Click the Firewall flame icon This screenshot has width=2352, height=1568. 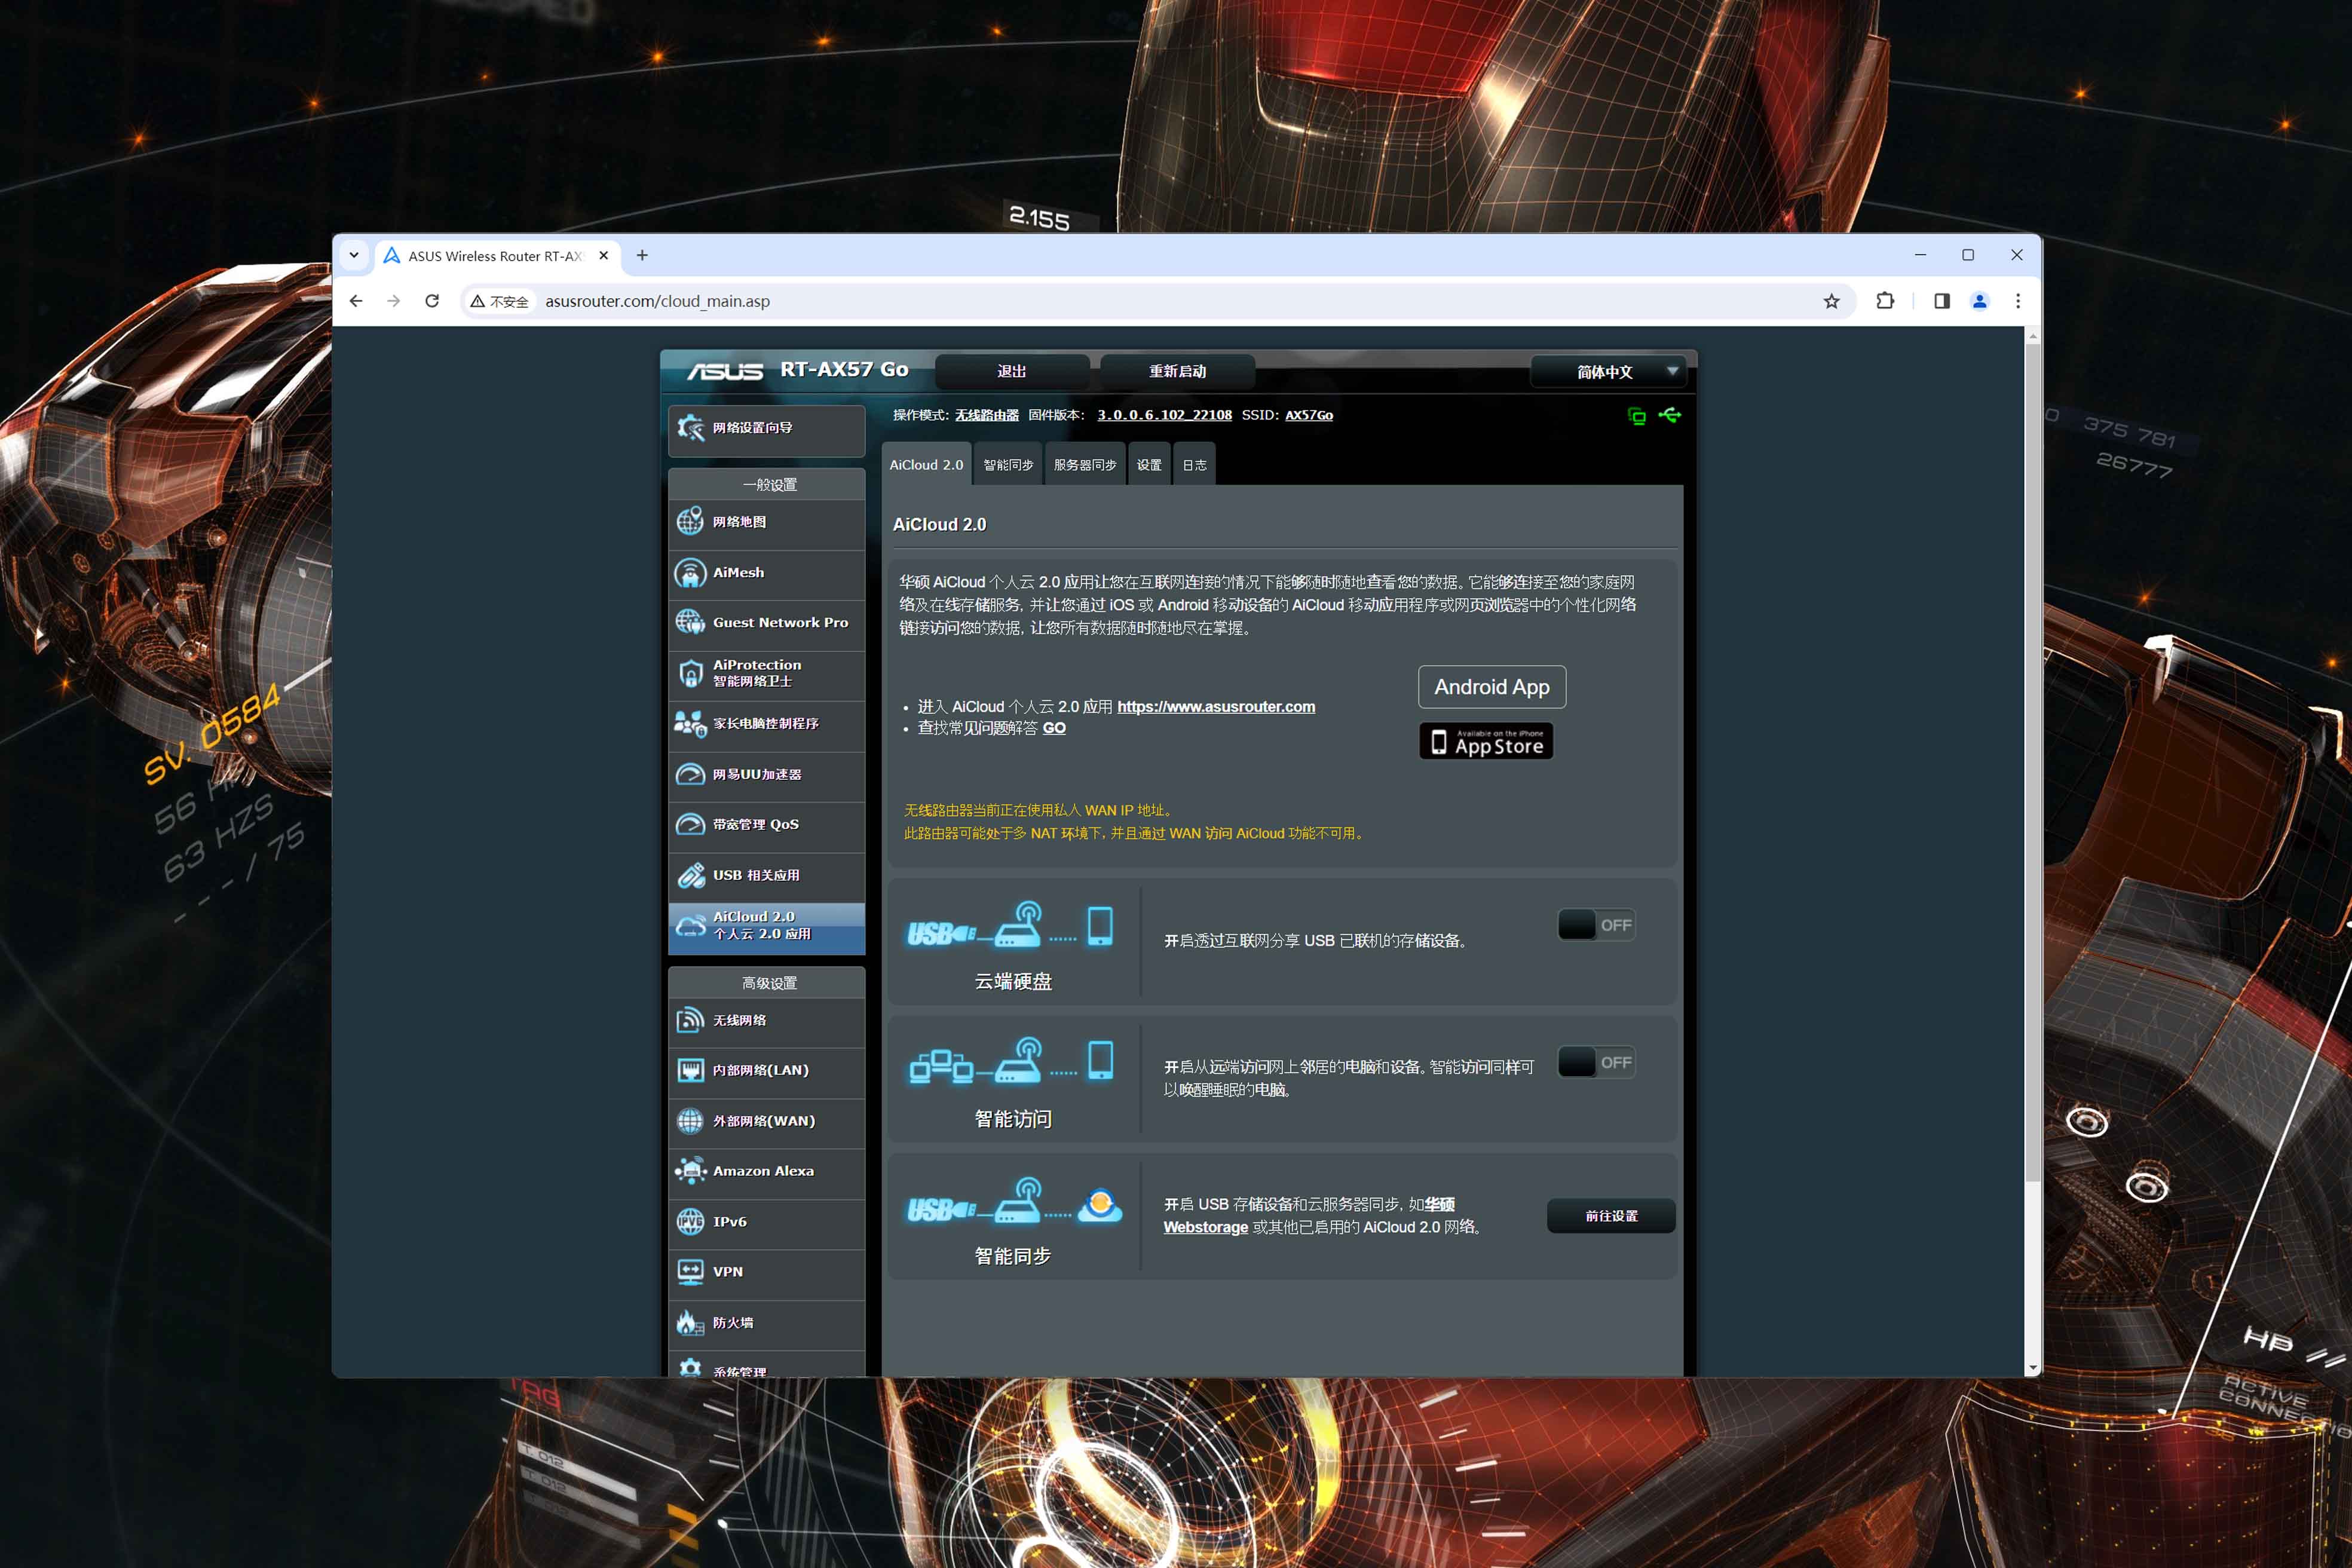click(690, 1323)
